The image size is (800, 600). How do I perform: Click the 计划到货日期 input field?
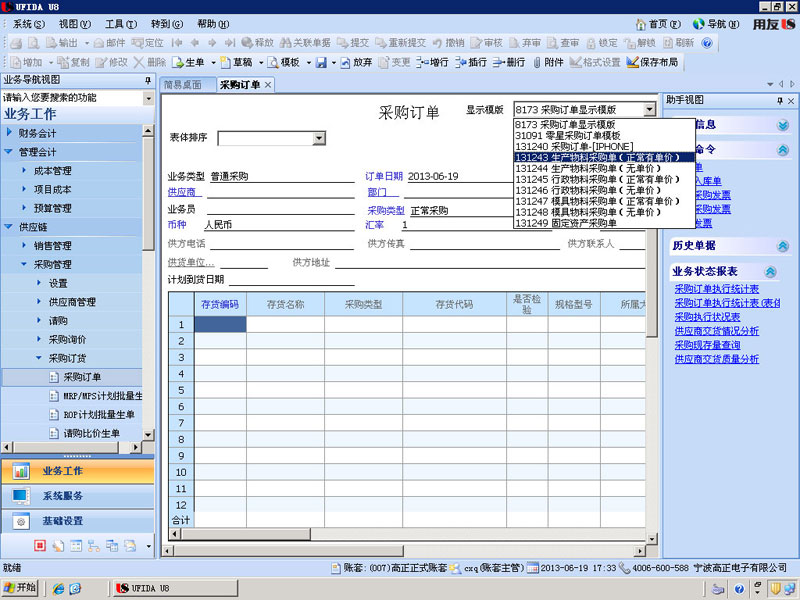(291, 280)
